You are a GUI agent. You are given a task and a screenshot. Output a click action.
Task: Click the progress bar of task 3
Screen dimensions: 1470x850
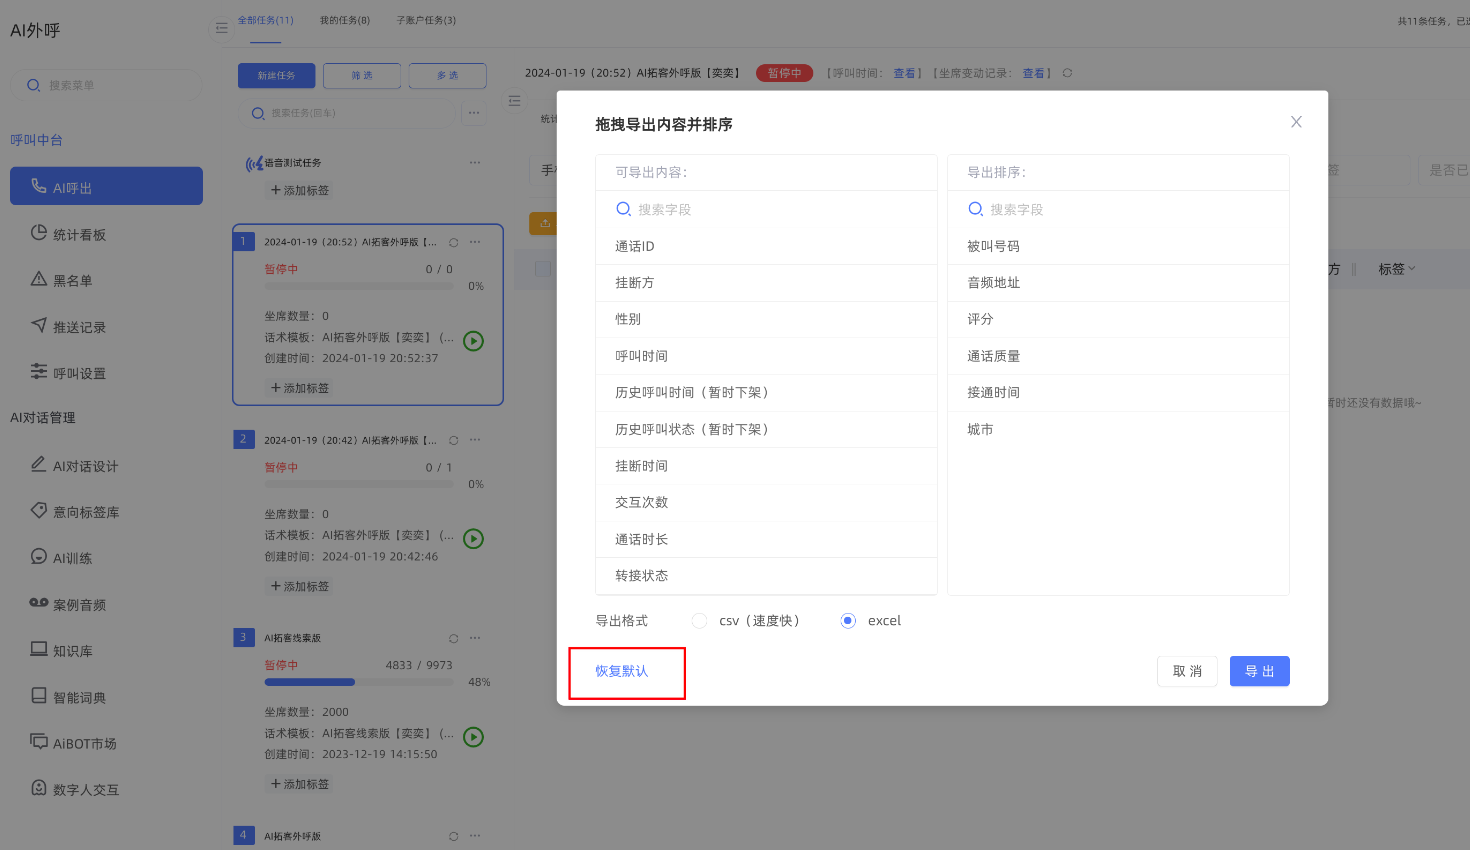[x=358, y=682]
